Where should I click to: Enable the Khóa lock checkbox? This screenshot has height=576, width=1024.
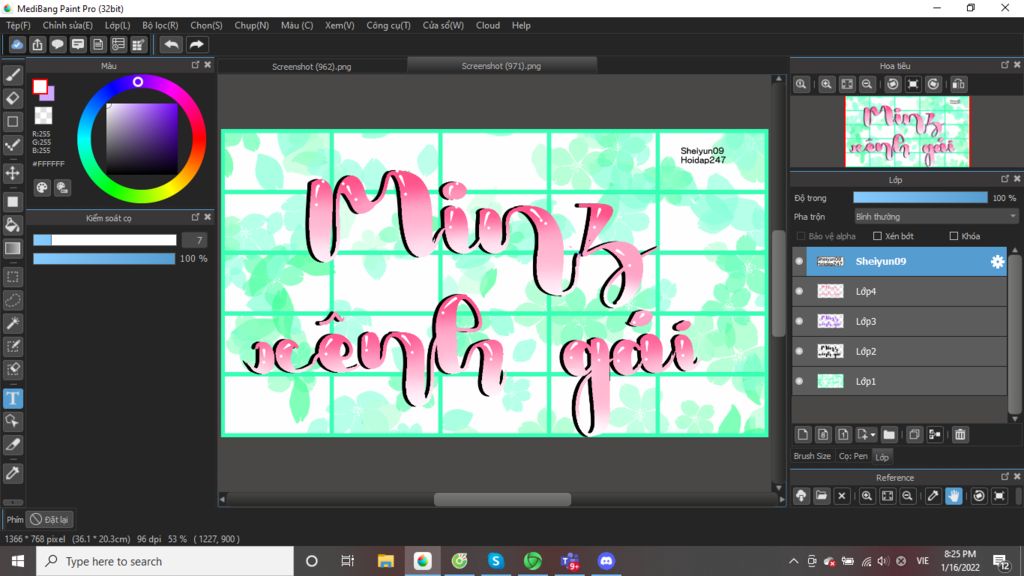point(953,236)
